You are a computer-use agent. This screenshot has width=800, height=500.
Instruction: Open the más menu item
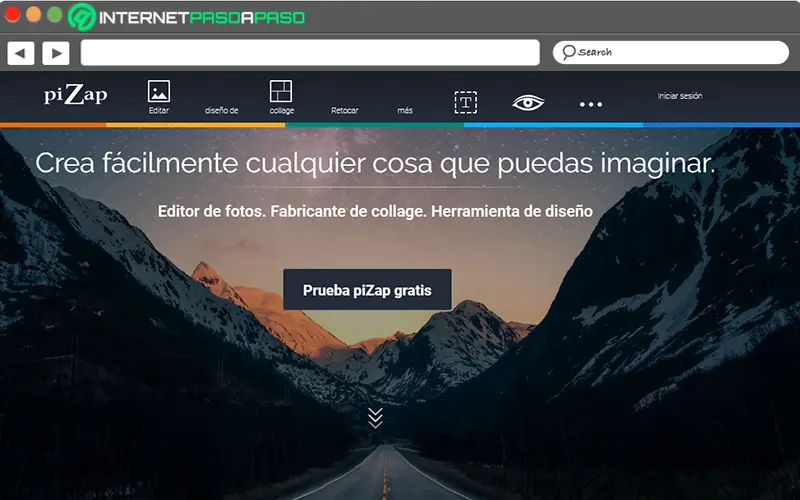point(405,110)
